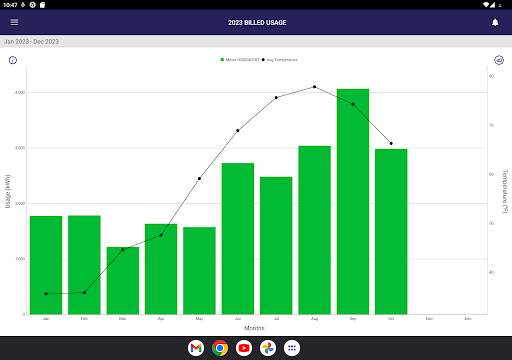Viewport: 512px width, 360px height.
Task: Click the '2023 BILLED USAGE' title
Action: click(257, 23)
